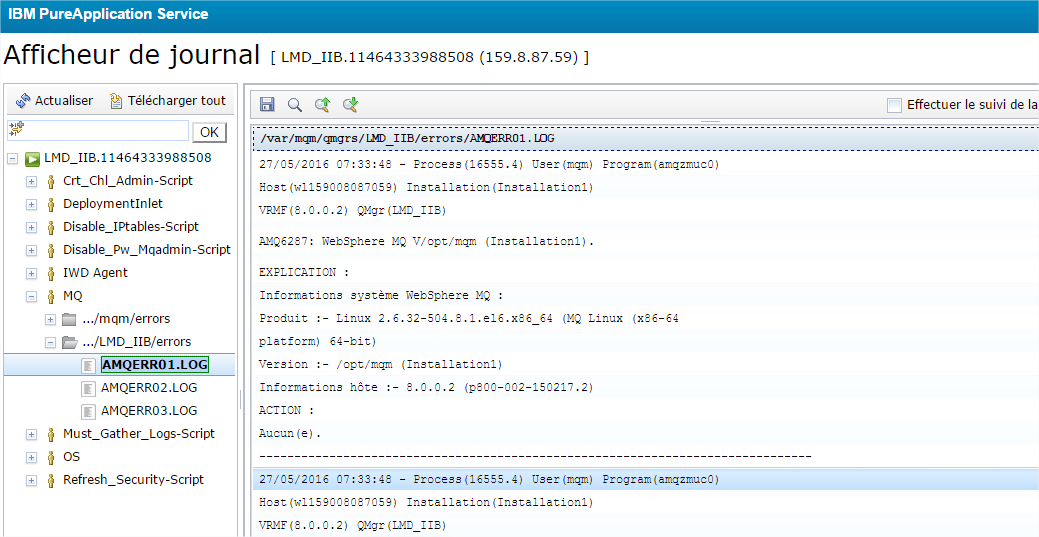Expand the .../mqm/errors folder

(50, 319)
